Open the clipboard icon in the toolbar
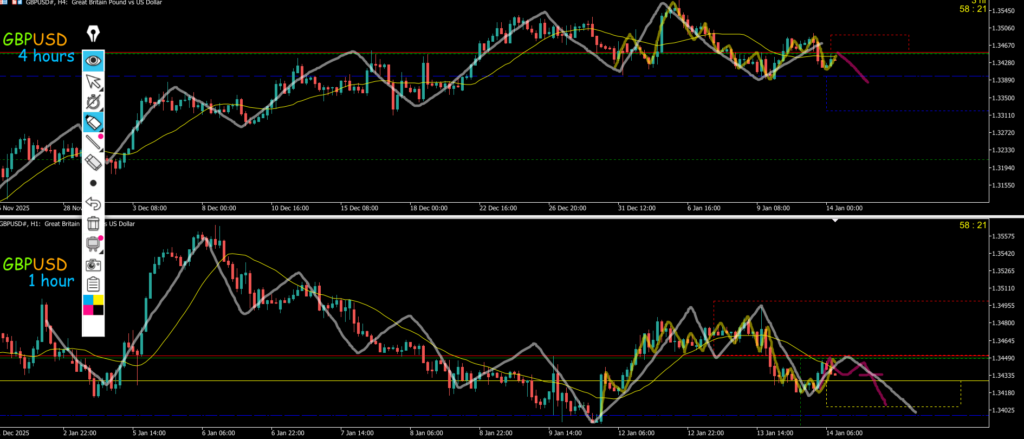The image size is (1024, 439). [x=94, y=284]
